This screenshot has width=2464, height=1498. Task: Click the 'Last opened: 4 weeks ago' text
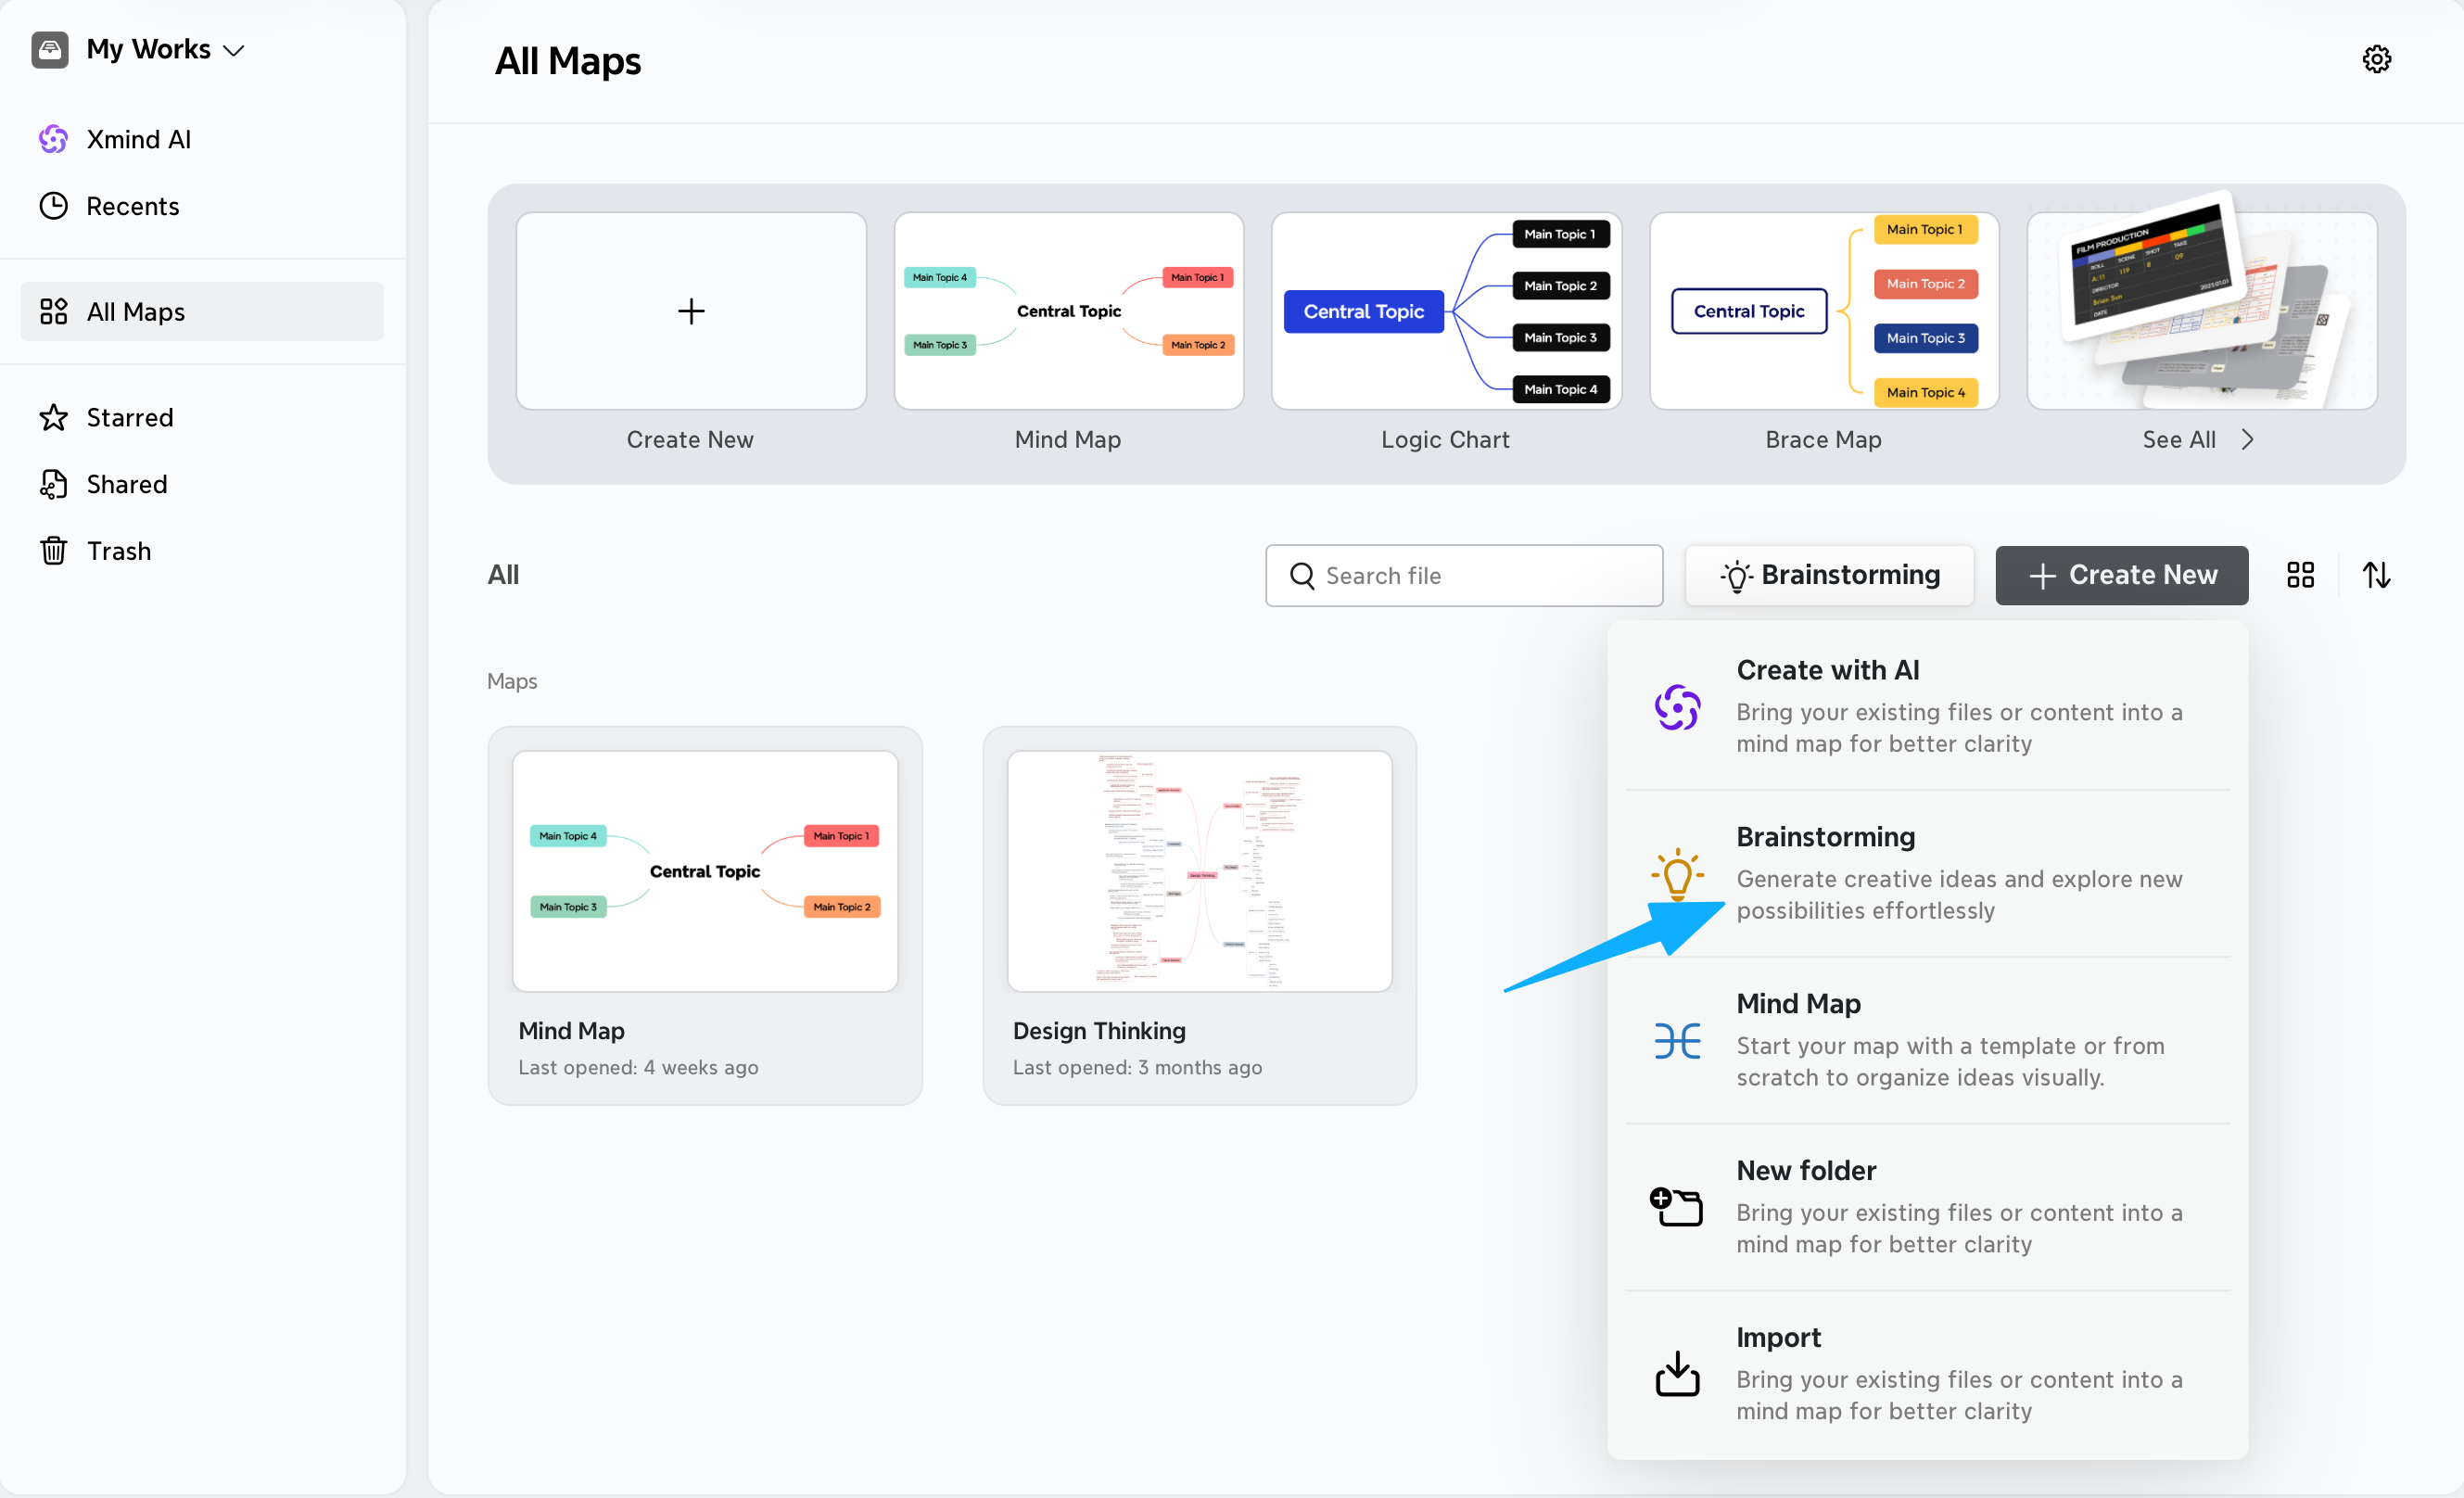tap(638, 1068)
